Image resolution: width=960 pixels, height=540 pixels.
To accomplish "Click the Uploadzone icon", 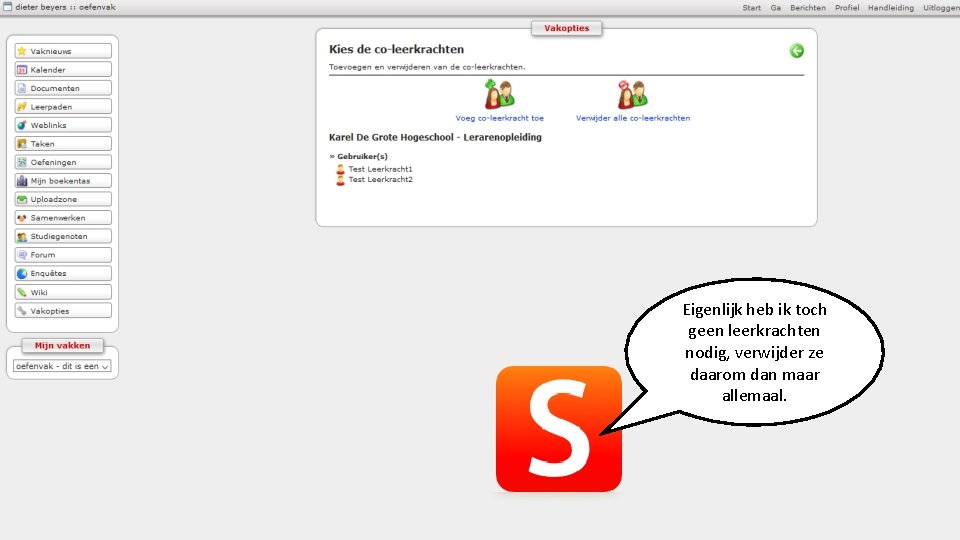I will point(22,199).
